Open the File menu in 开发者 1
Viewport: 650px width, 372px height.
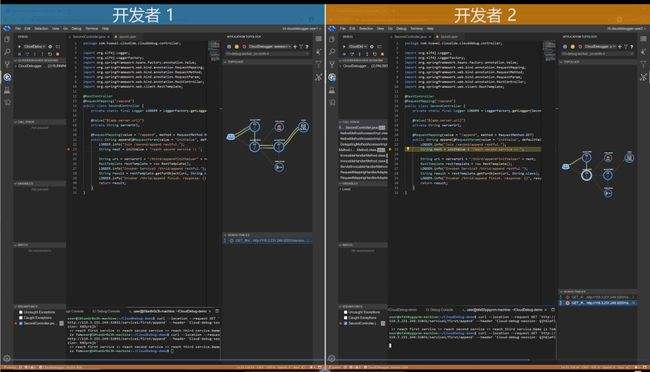[x=18, y=29]
